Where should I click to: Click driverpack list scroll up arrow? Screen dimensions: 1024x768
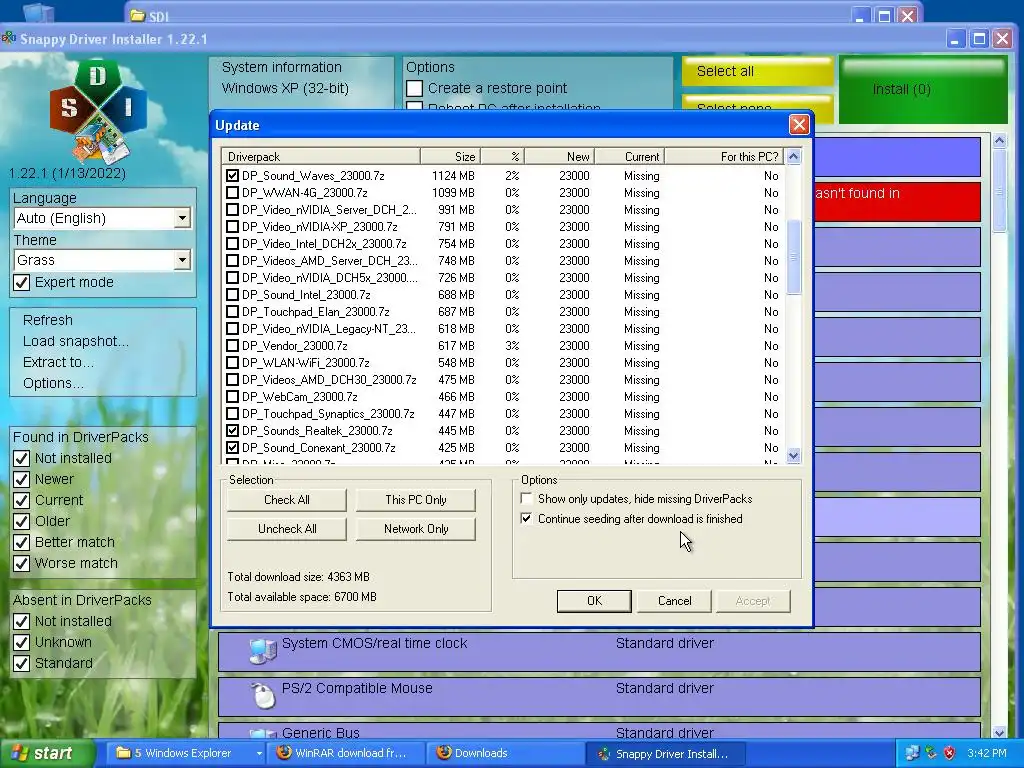[x=793, y=156]
